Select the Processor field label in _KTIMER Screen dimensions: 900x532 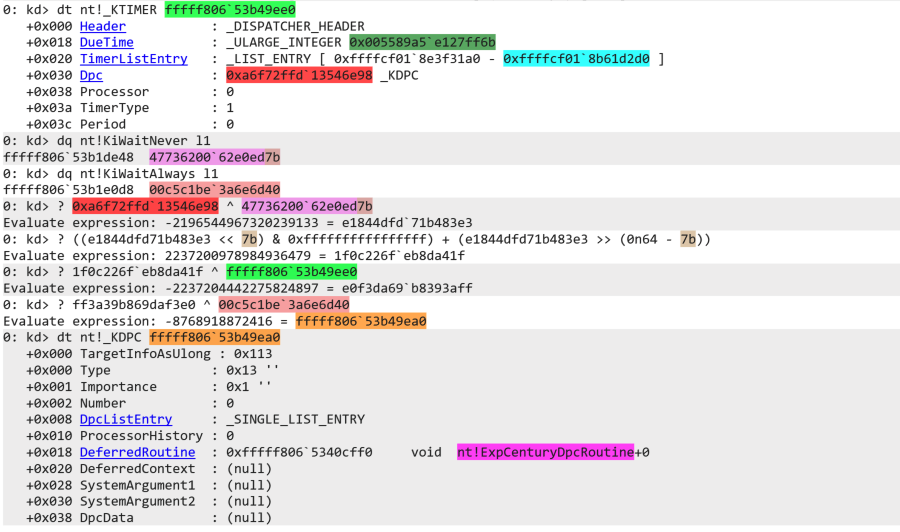[114, 92]
